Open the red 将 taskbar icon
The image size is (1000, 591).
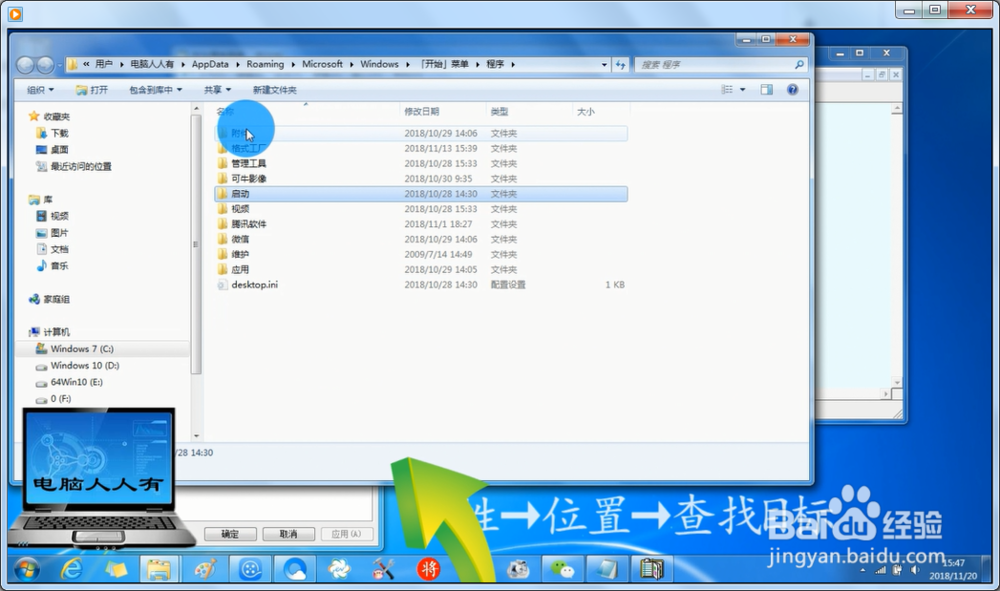[429, 569]
